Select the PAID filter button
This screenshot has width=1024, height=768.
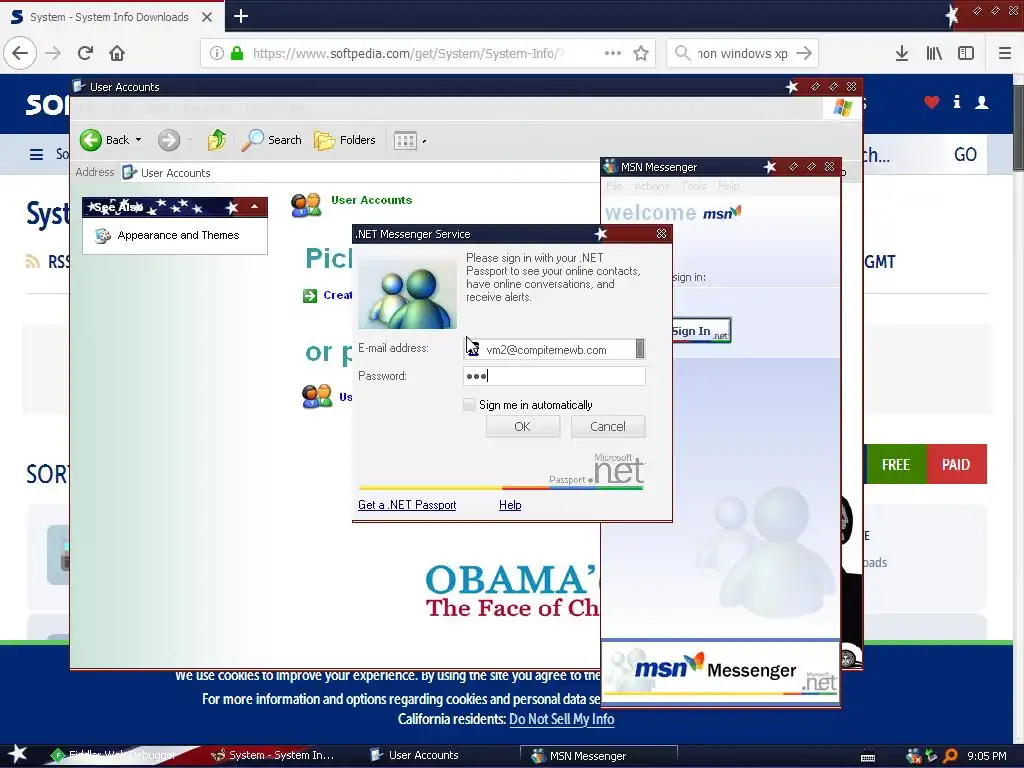(x=956, y=464)
